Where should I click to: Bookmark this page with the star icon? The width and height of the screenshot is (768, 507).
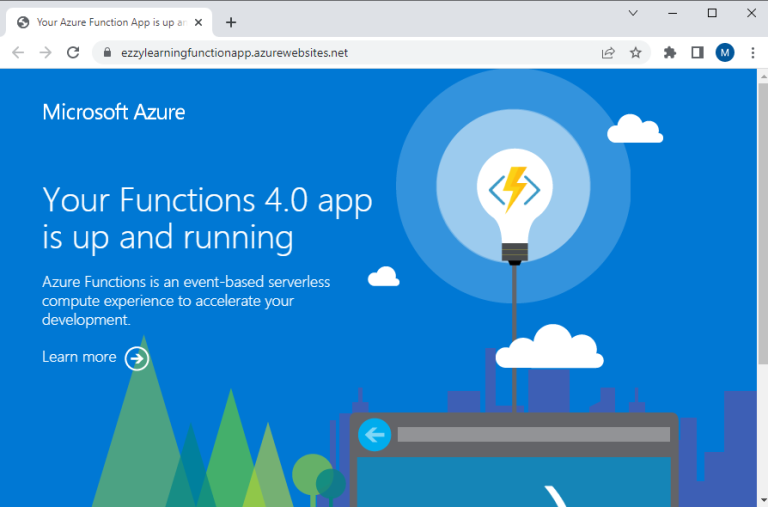pos(635,53)
